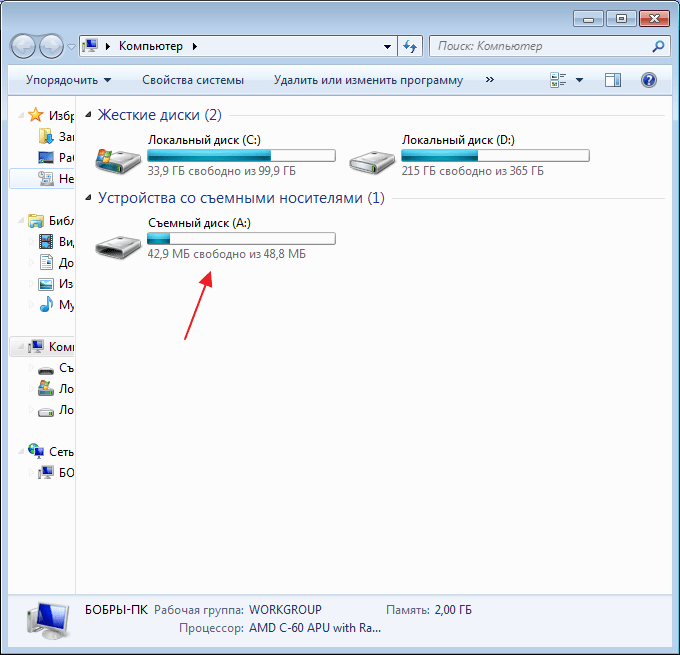Viewport: 680px width, 655px height.
Task: Click the 33,9 ГБ свободно из 99,9 ГБ text
Action: (x=222, y=171)
